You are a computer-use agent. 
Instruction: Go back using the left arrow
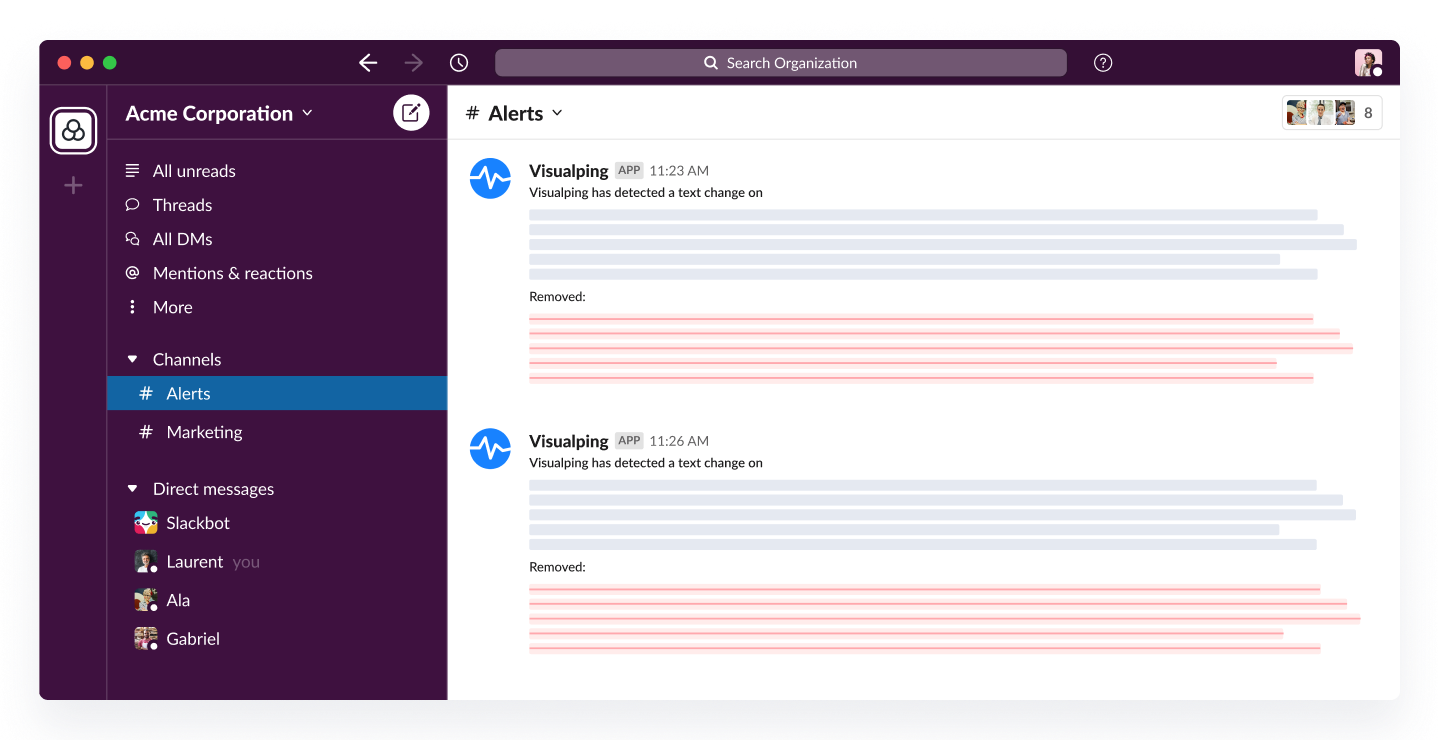coord(368,63)
